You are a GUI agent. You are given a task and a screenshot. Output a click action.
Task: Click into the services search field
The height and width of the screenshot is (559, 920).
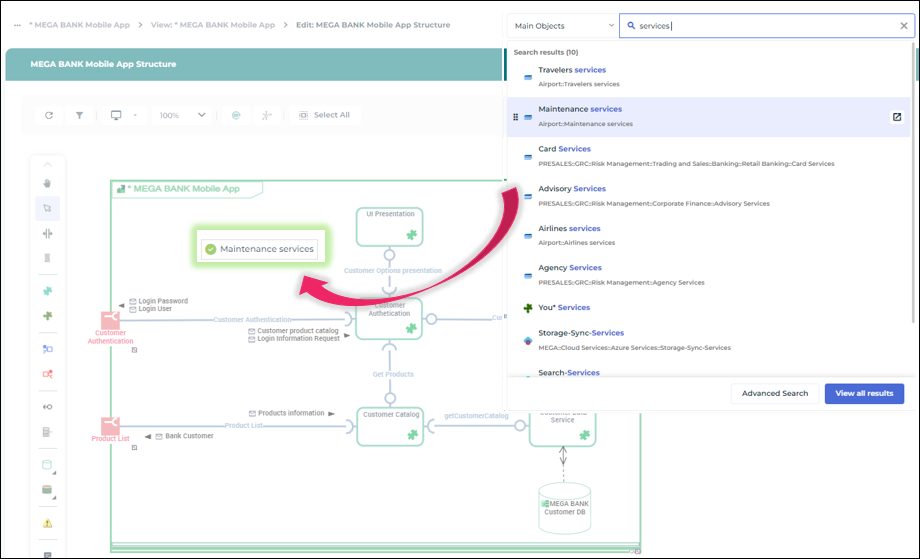point(760,26)
